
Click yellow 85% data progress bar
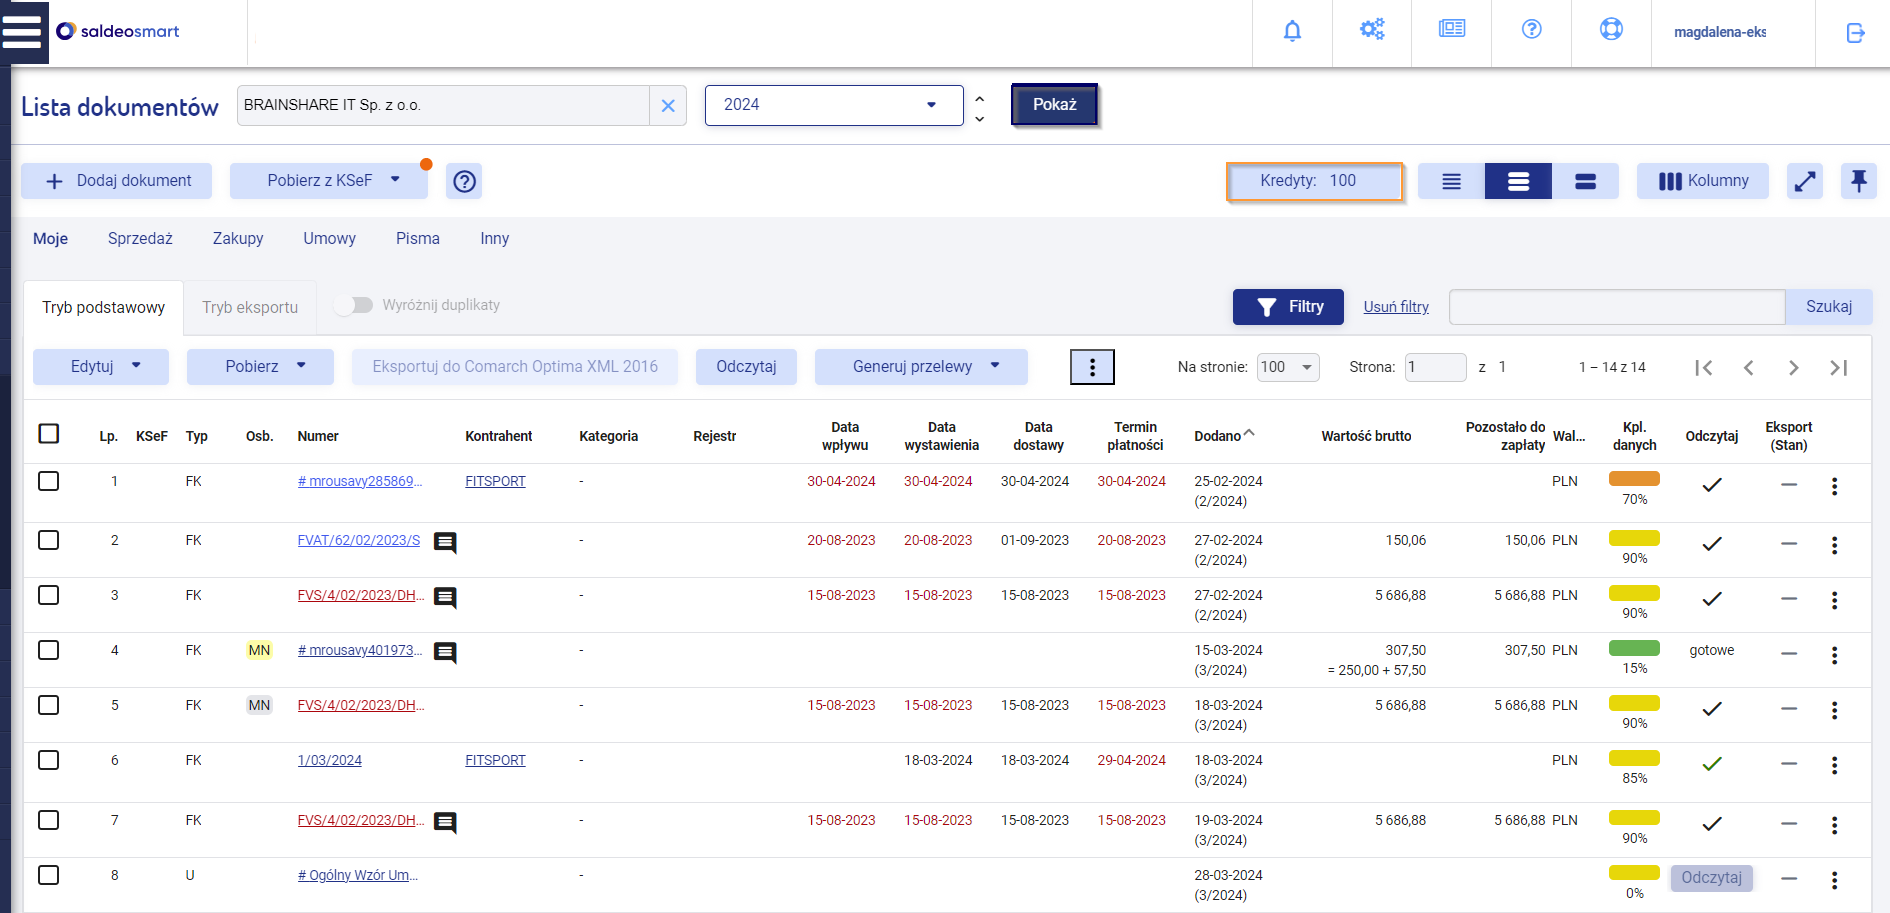tap(1634, 758)
